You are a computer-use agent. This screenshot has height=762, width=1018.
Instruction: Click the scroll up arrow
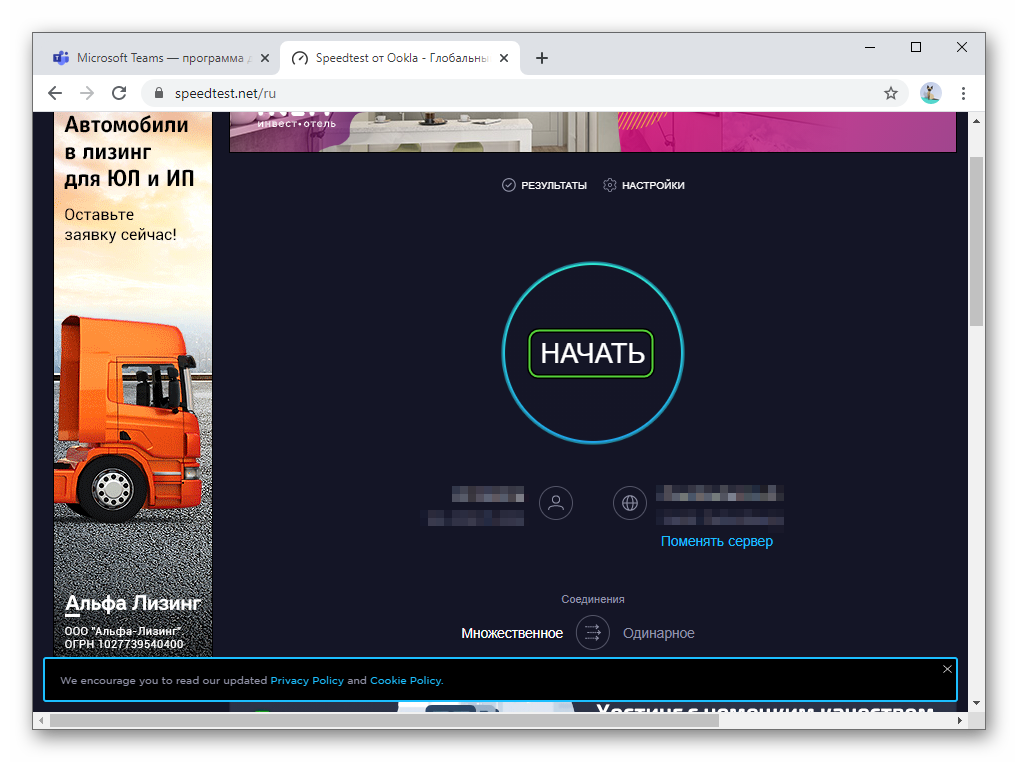[976, 121]
